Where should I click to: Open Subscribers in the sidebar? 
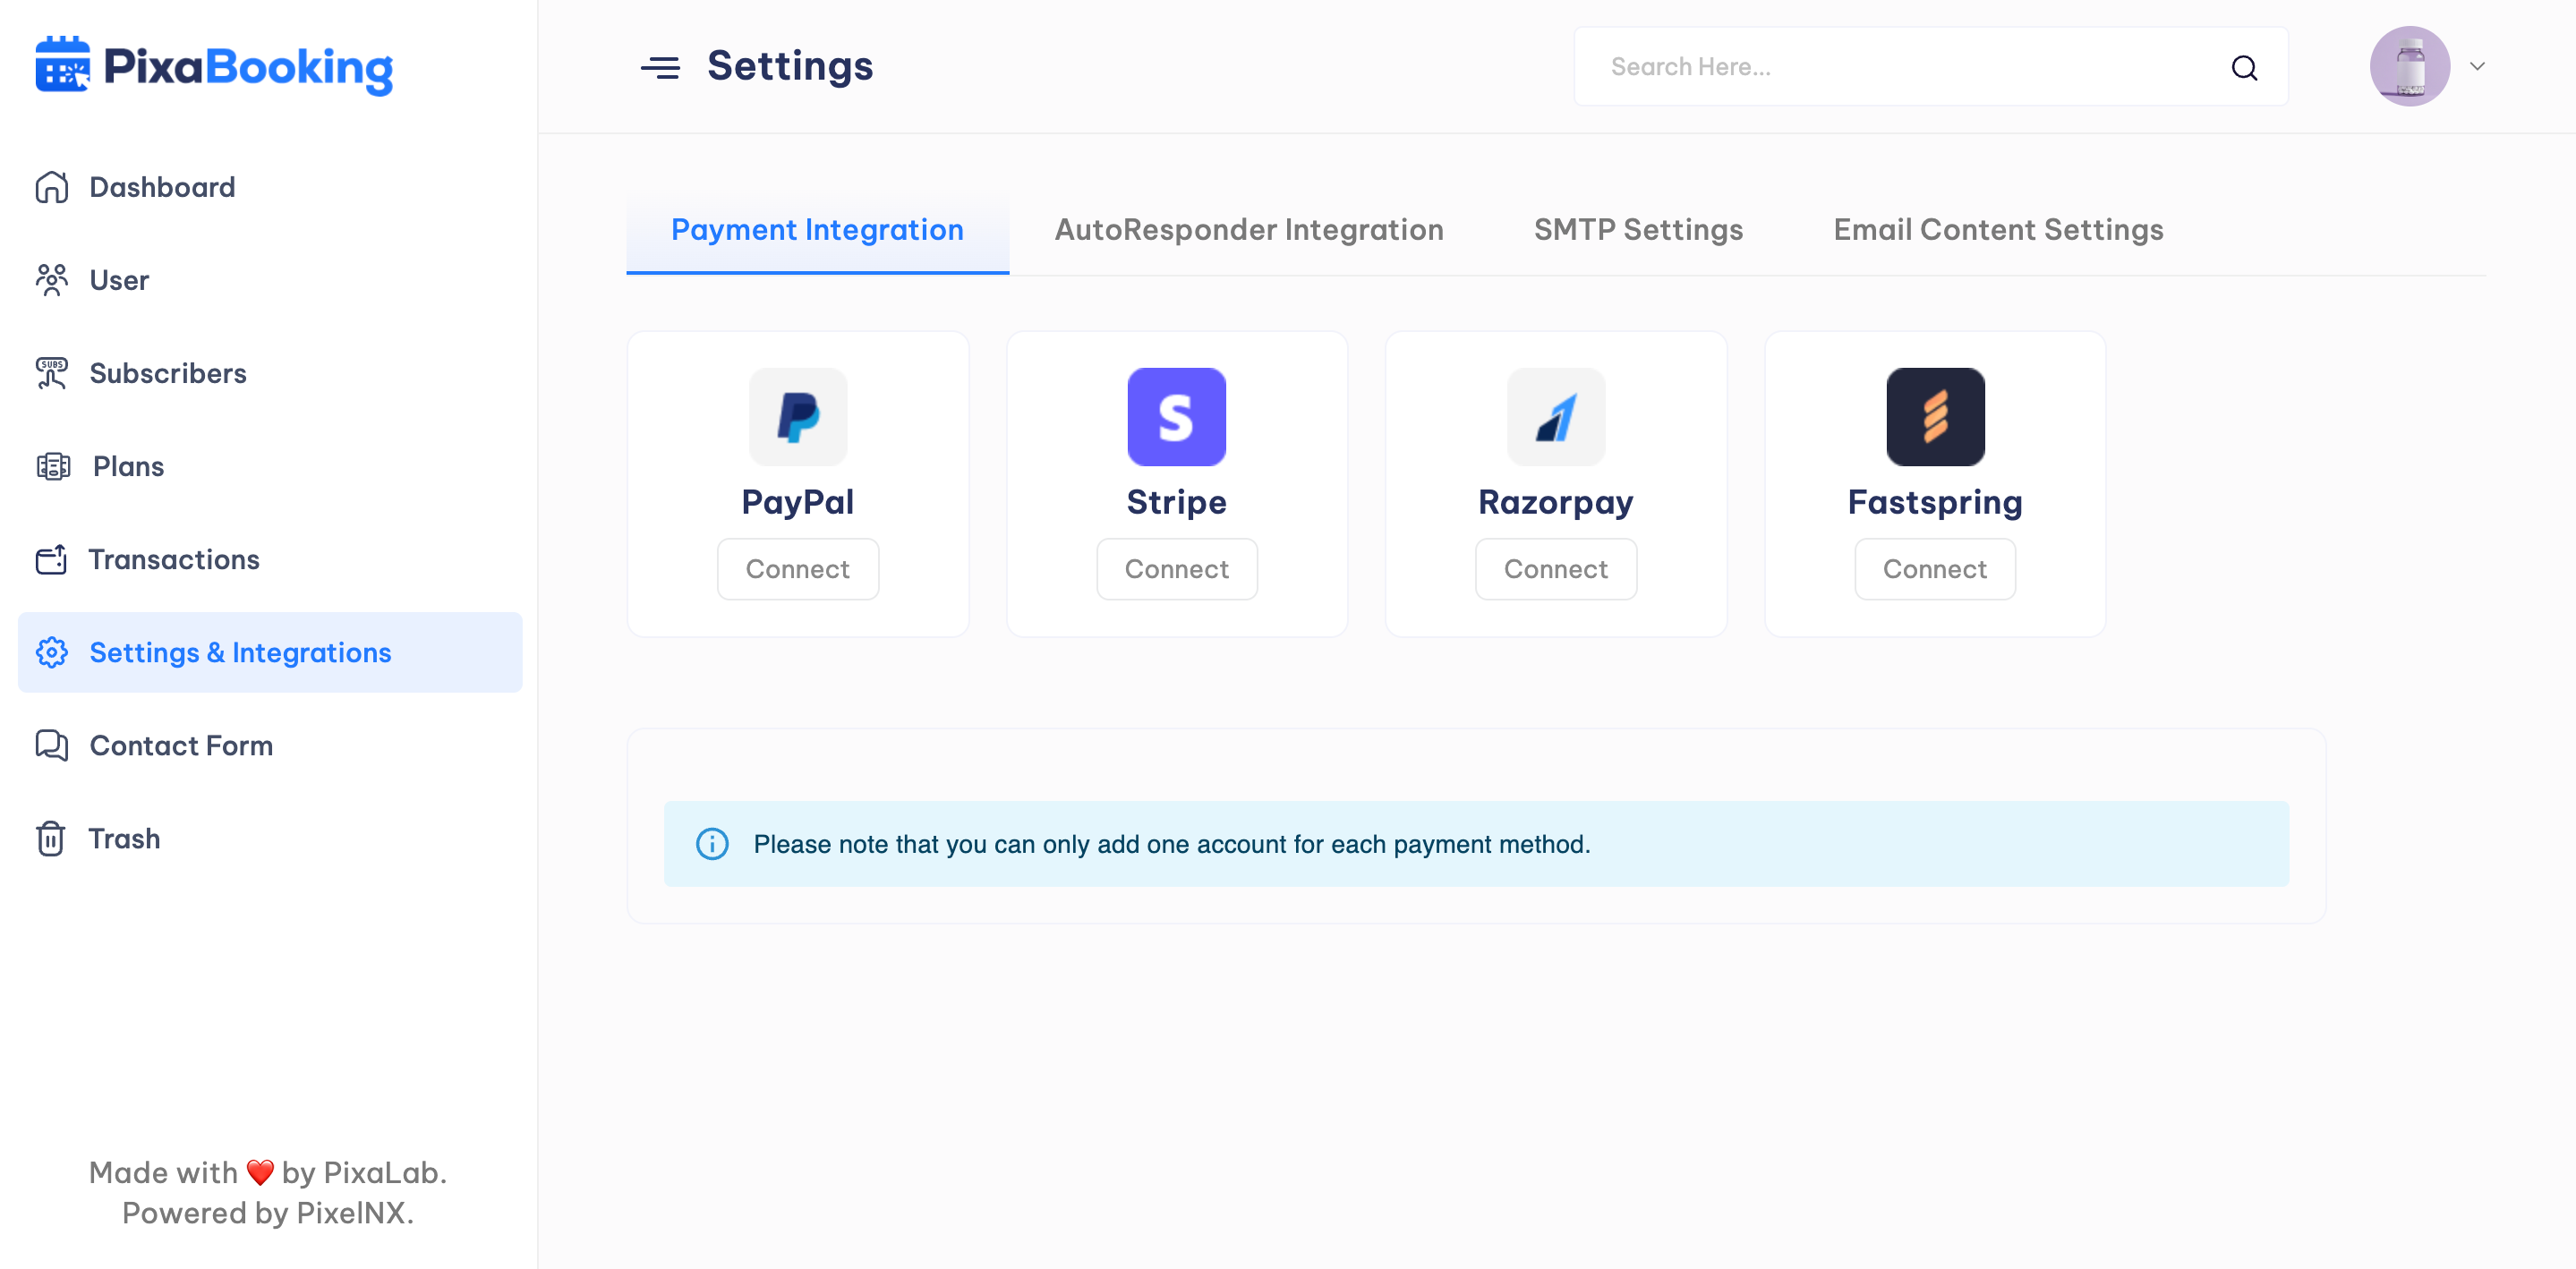click(270, 373)
